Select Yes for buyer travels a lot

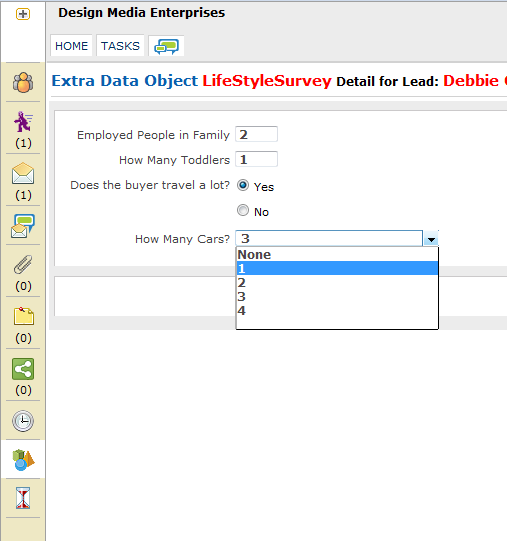tap(243, 185)
